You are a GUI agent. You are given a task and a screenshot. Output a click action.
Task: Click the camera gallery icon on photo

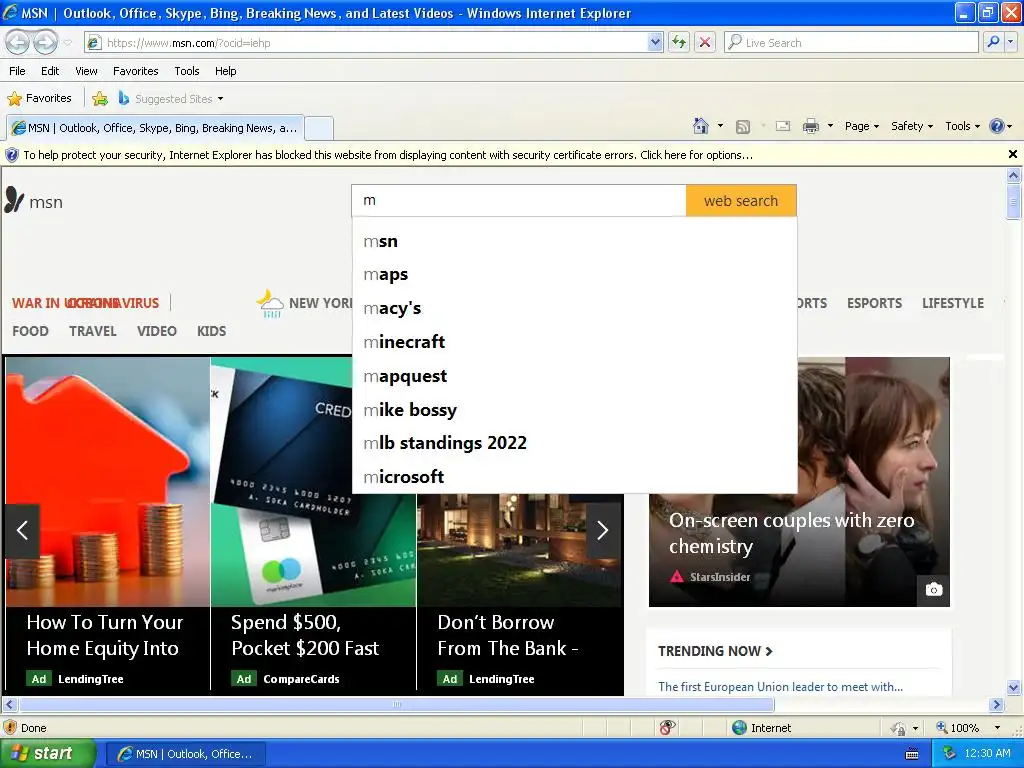(934, 590)
